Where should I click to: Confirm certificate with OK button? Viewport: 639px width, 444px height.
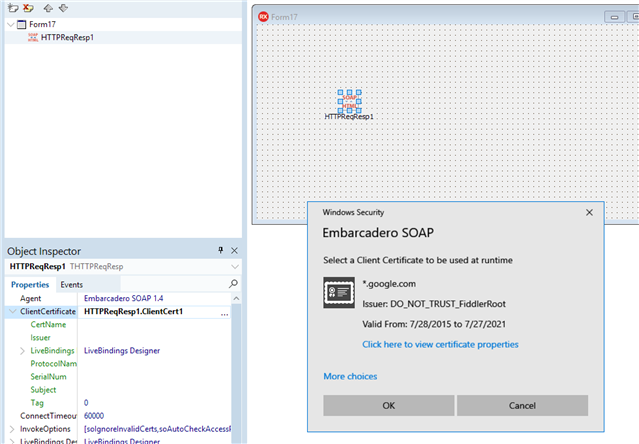(x=389, y=406)
